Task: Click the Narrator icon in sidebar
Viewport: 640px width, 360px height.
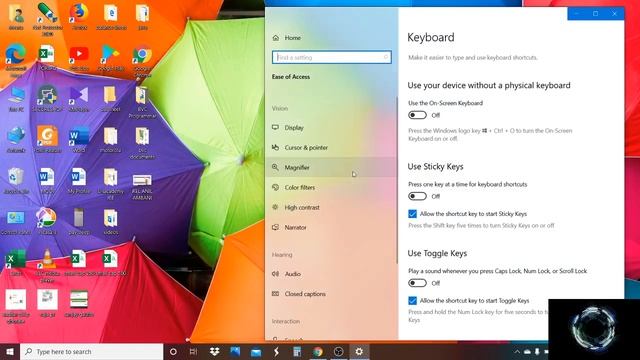Action: (x=276, y=227)
